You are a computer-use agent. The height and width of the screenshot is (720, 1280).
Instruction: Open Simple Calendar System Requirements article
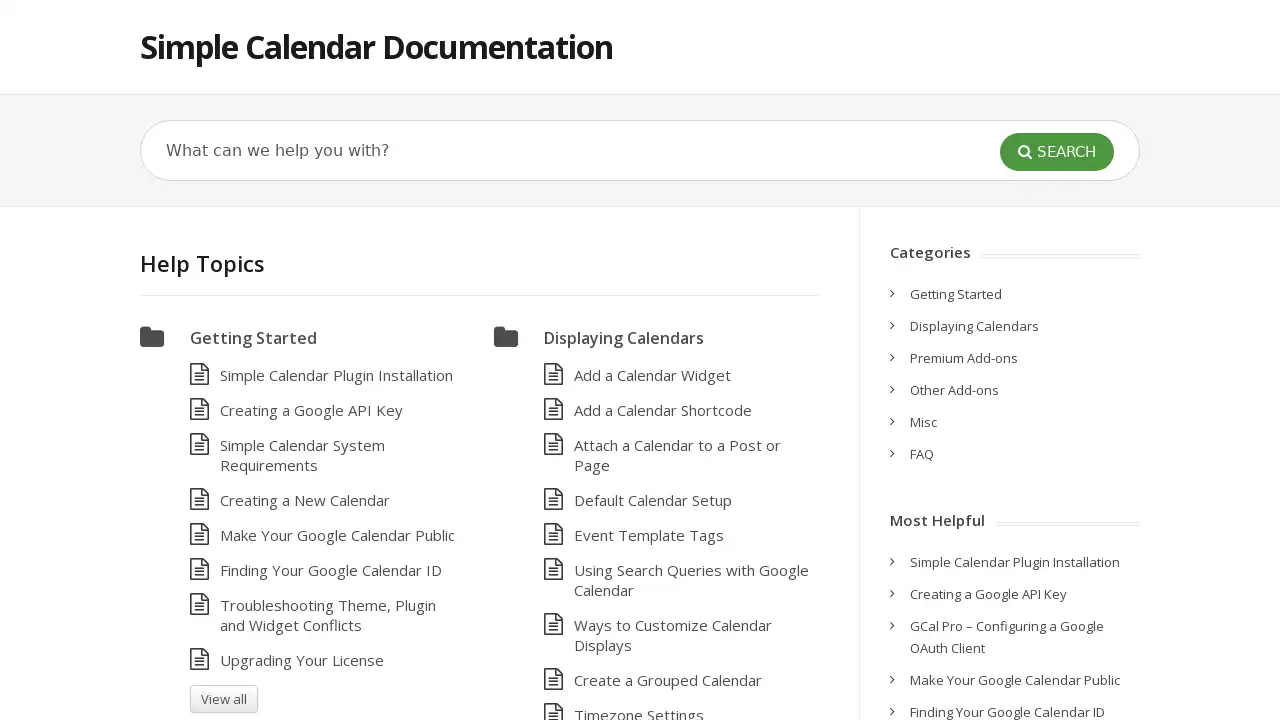302,455
